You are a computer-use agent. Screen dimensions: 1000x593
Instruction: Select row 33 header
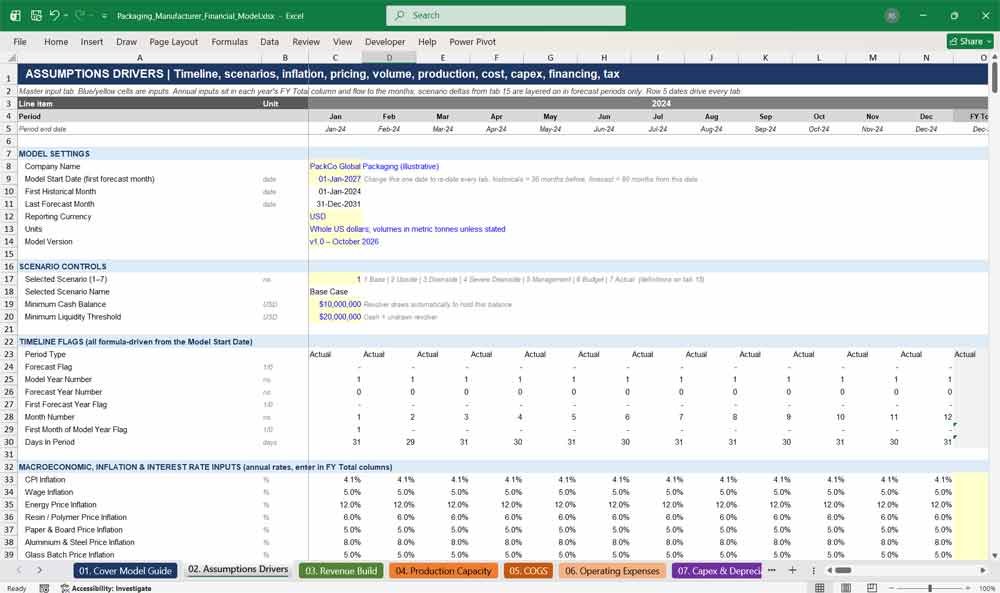[8, 480]
